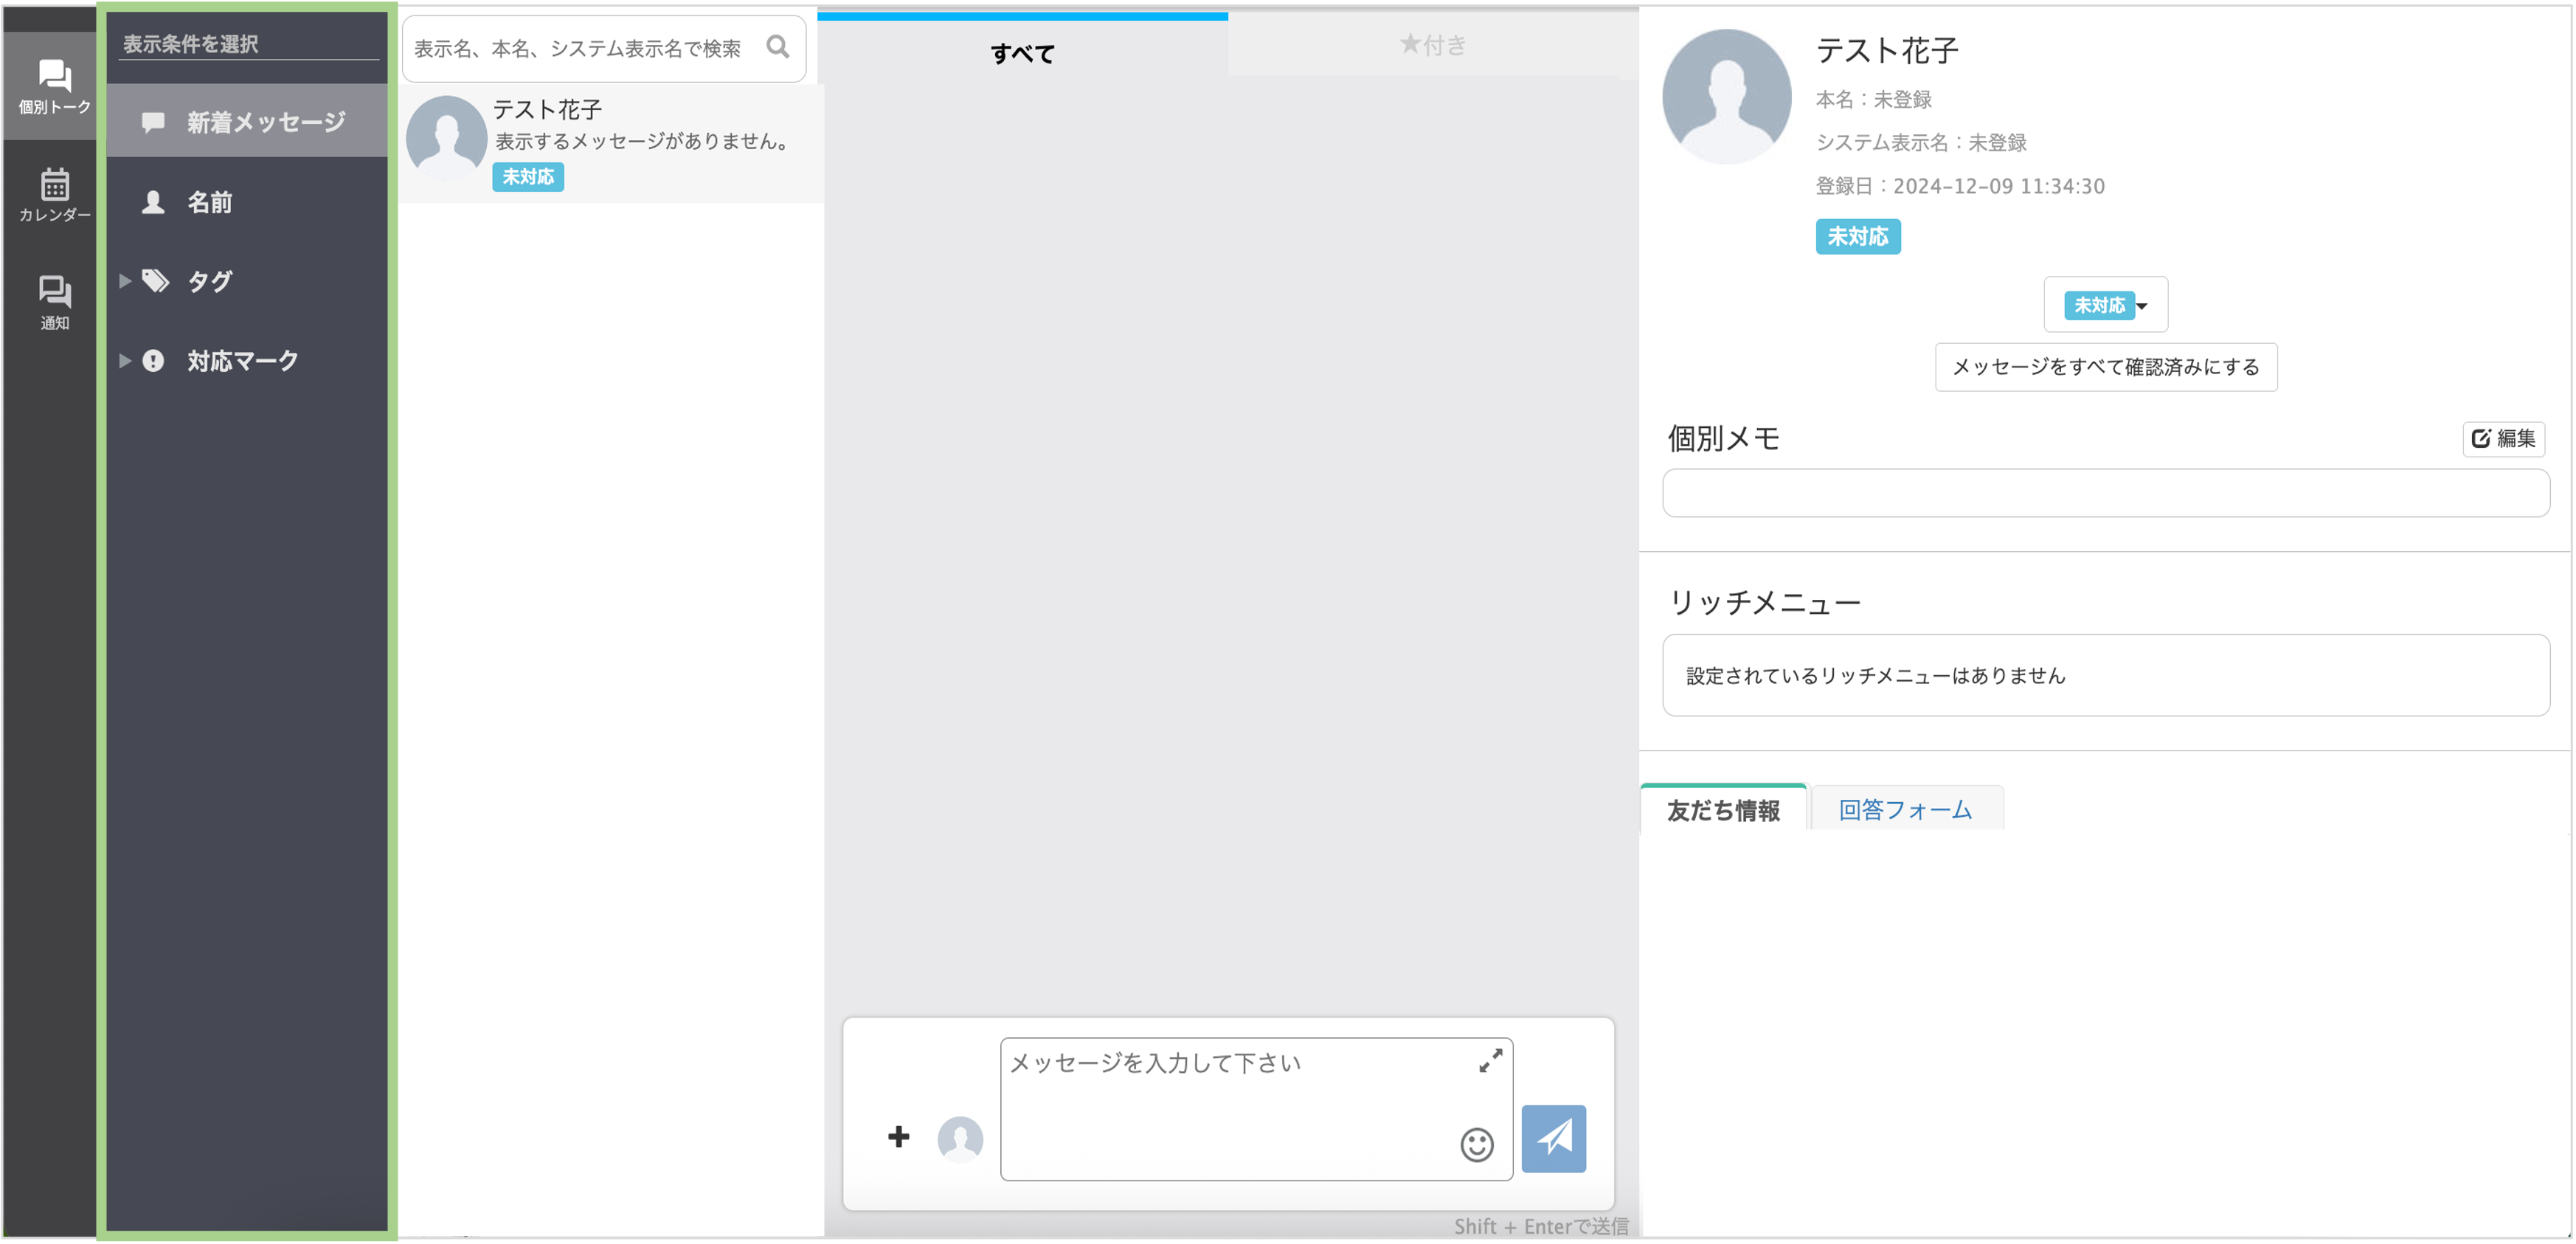Send message with the paper plane button
The width and height of the screenshot is (2576, 1244).
[1553, 1138]
